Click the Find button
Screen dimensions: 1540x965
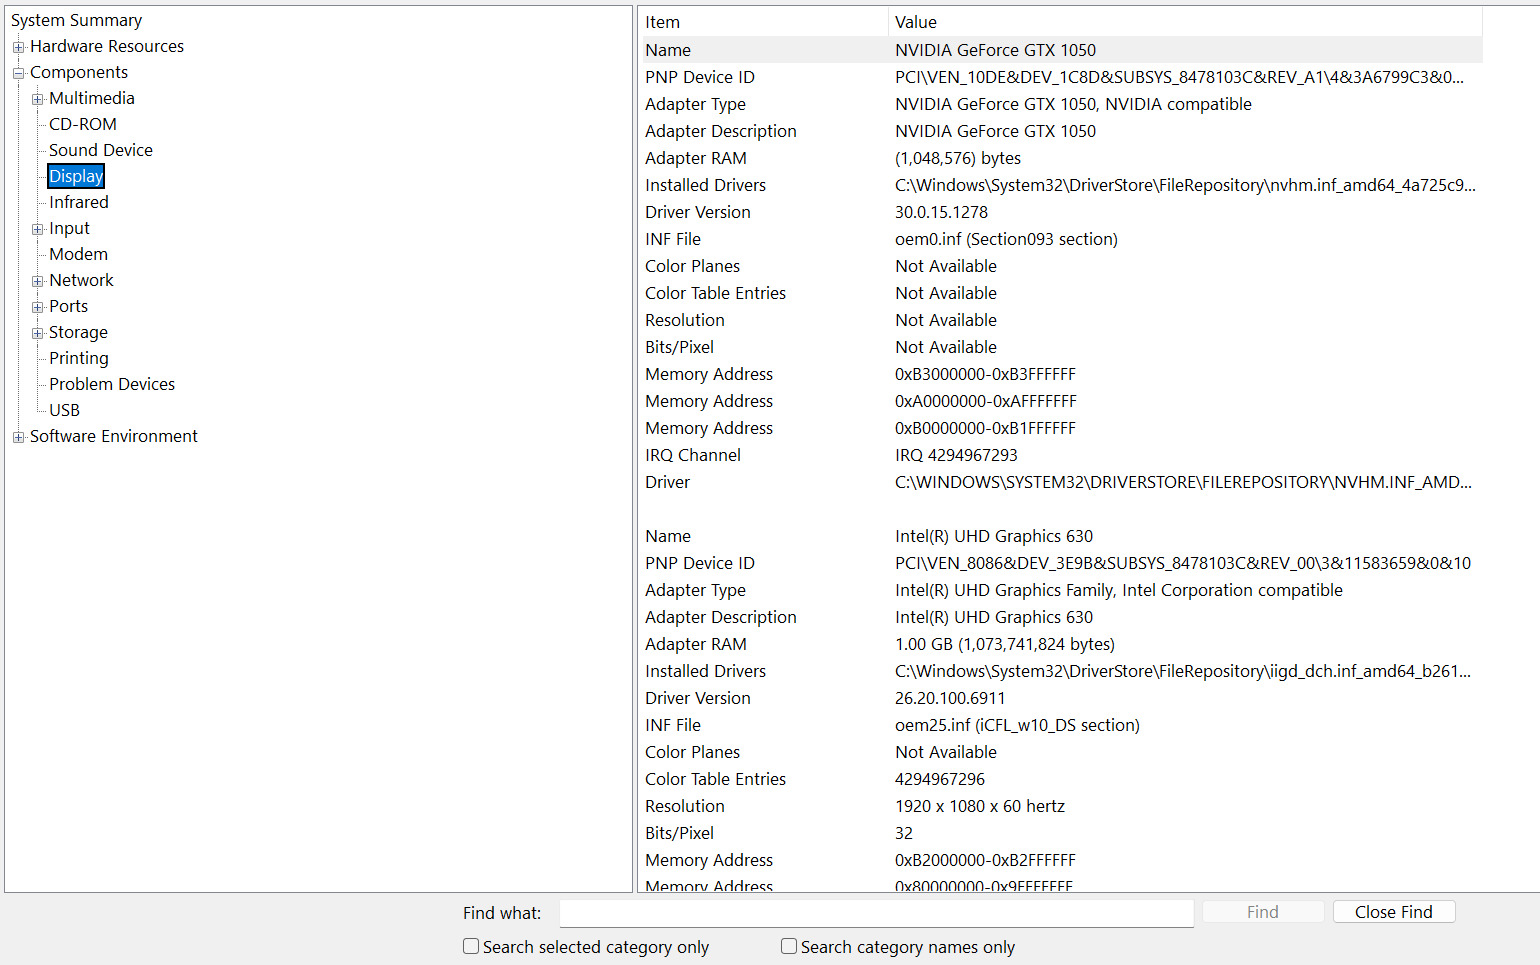point(1263,912)
